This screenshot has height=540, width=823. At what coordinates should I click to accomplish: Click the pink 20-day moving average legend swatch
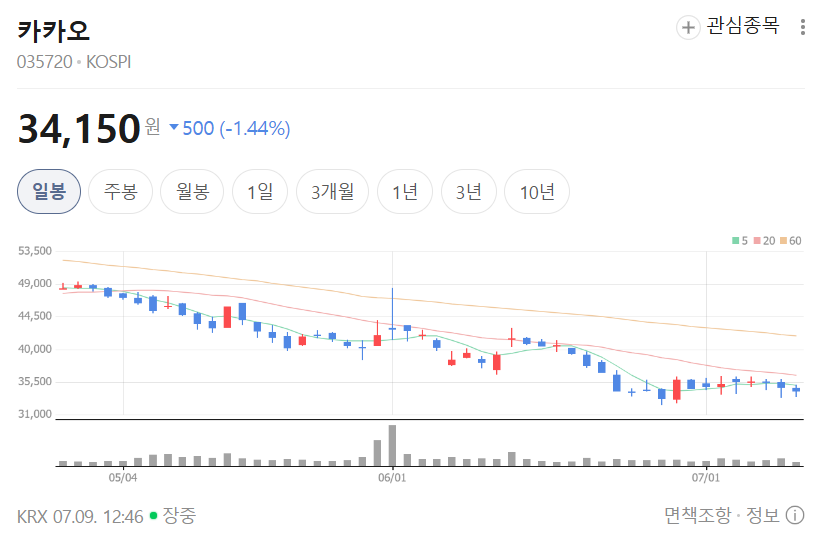757,241
